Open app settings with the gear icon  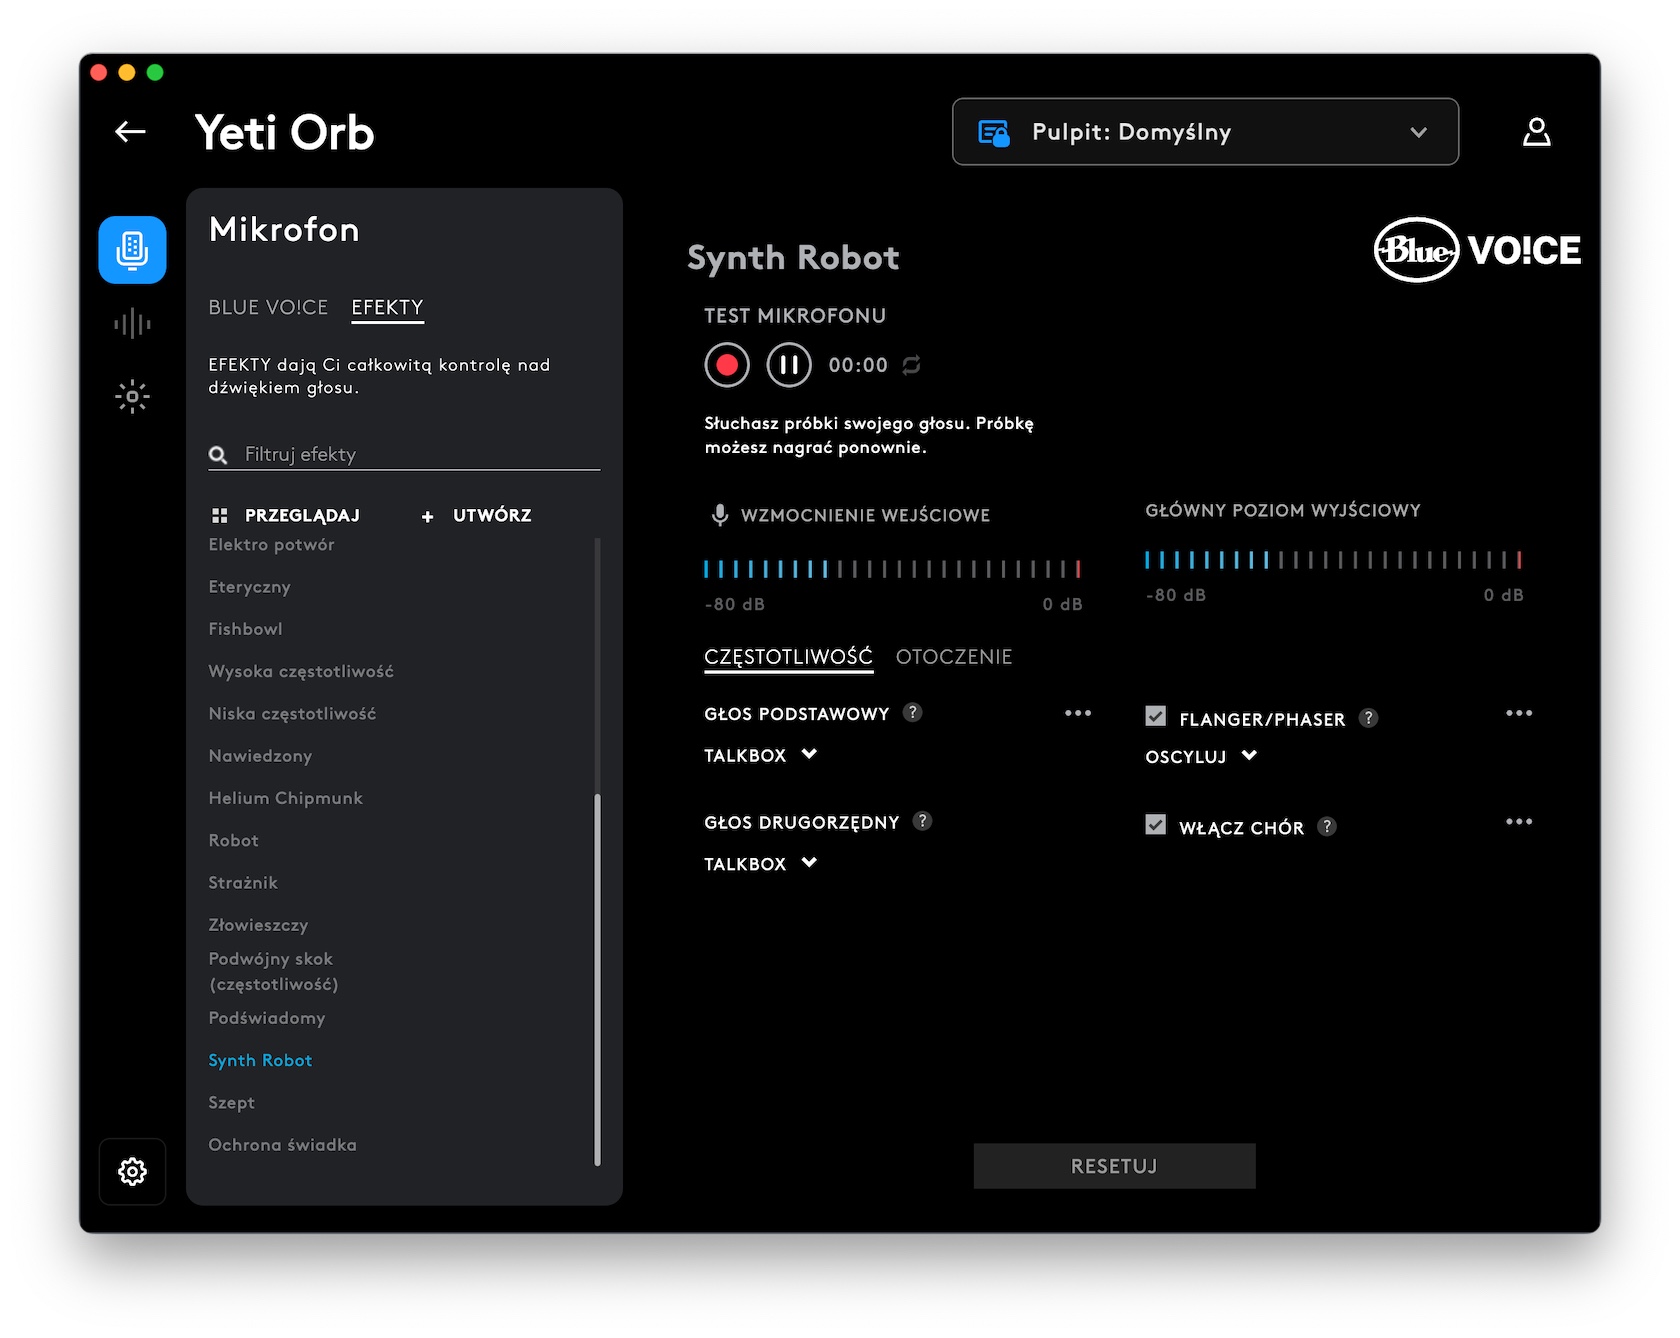pos(132,1171)
